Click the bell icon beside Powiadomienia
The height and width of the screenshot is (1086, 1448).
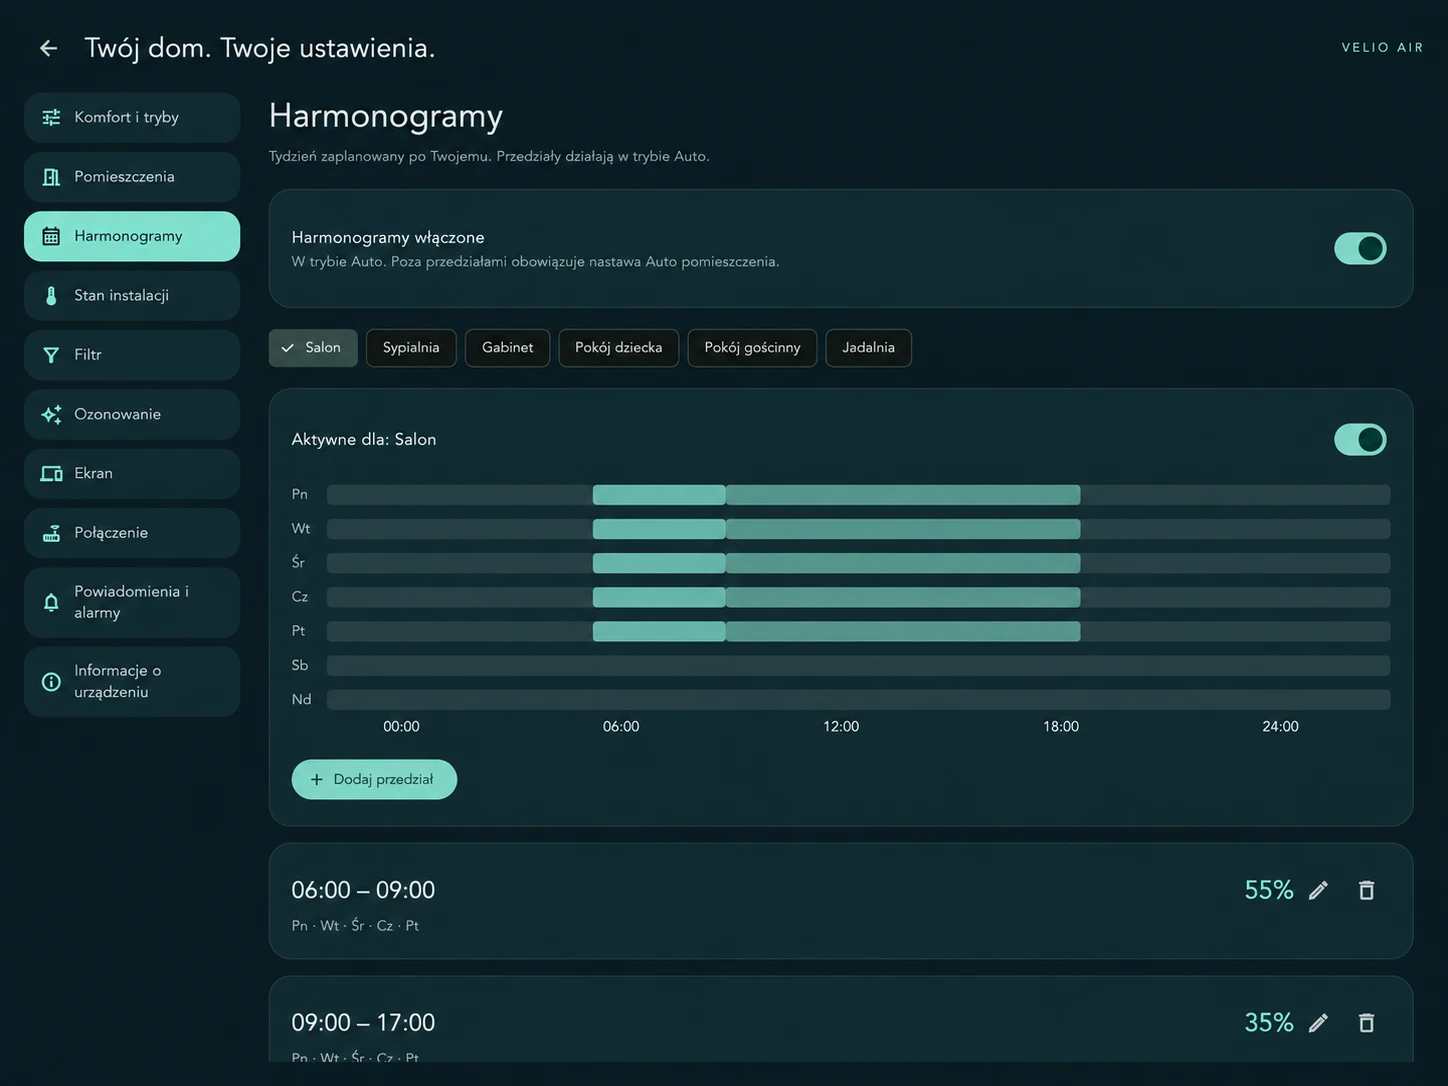pyautogui.click(x=51, y=602)
